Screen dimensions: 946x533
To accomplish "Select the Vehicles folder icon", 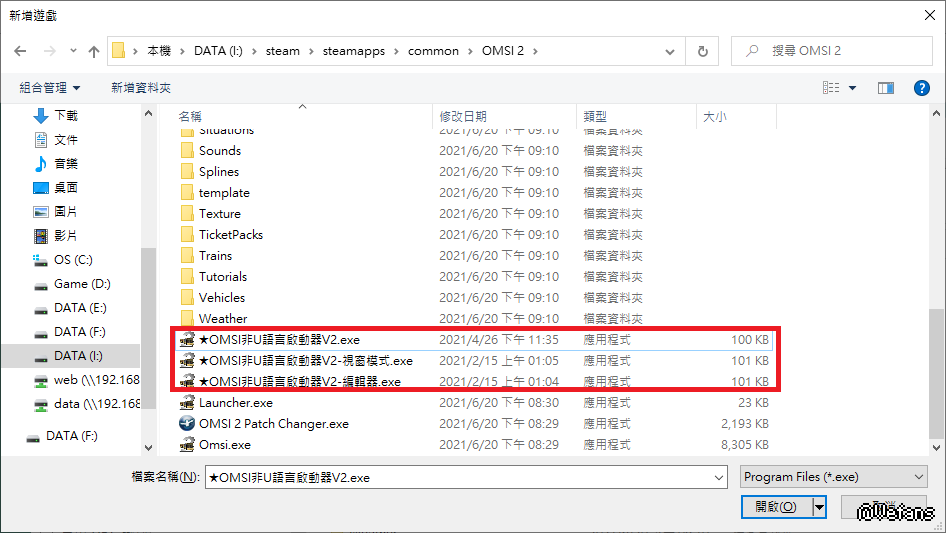I will [188, 298].
